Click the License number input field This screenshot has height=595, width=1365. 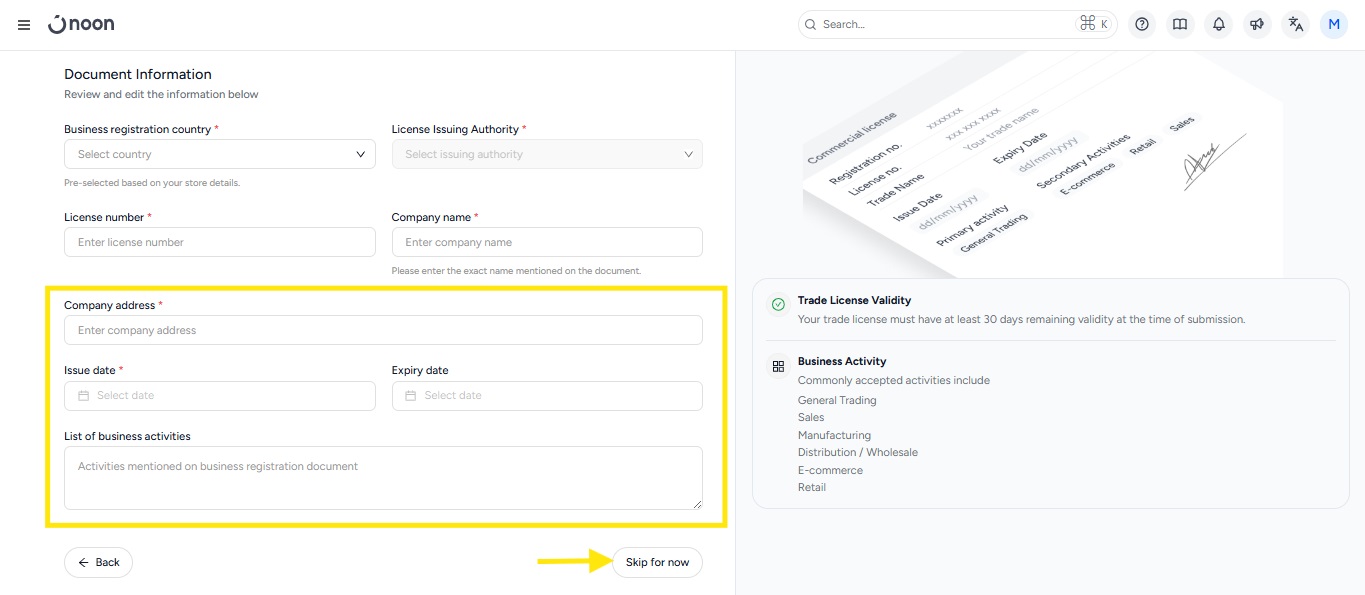click(x=220, y=242)
